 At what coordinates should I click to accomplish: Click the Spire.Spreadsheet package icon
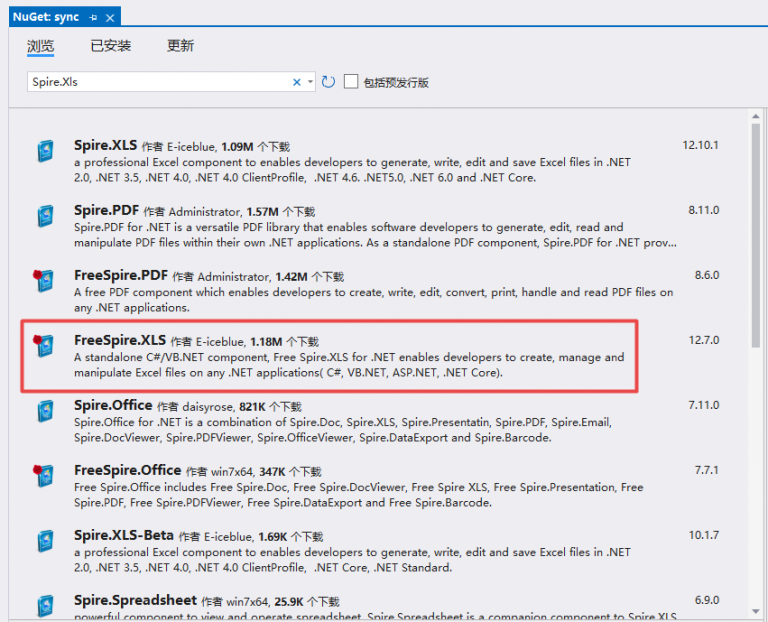click(x=45, y=606)
